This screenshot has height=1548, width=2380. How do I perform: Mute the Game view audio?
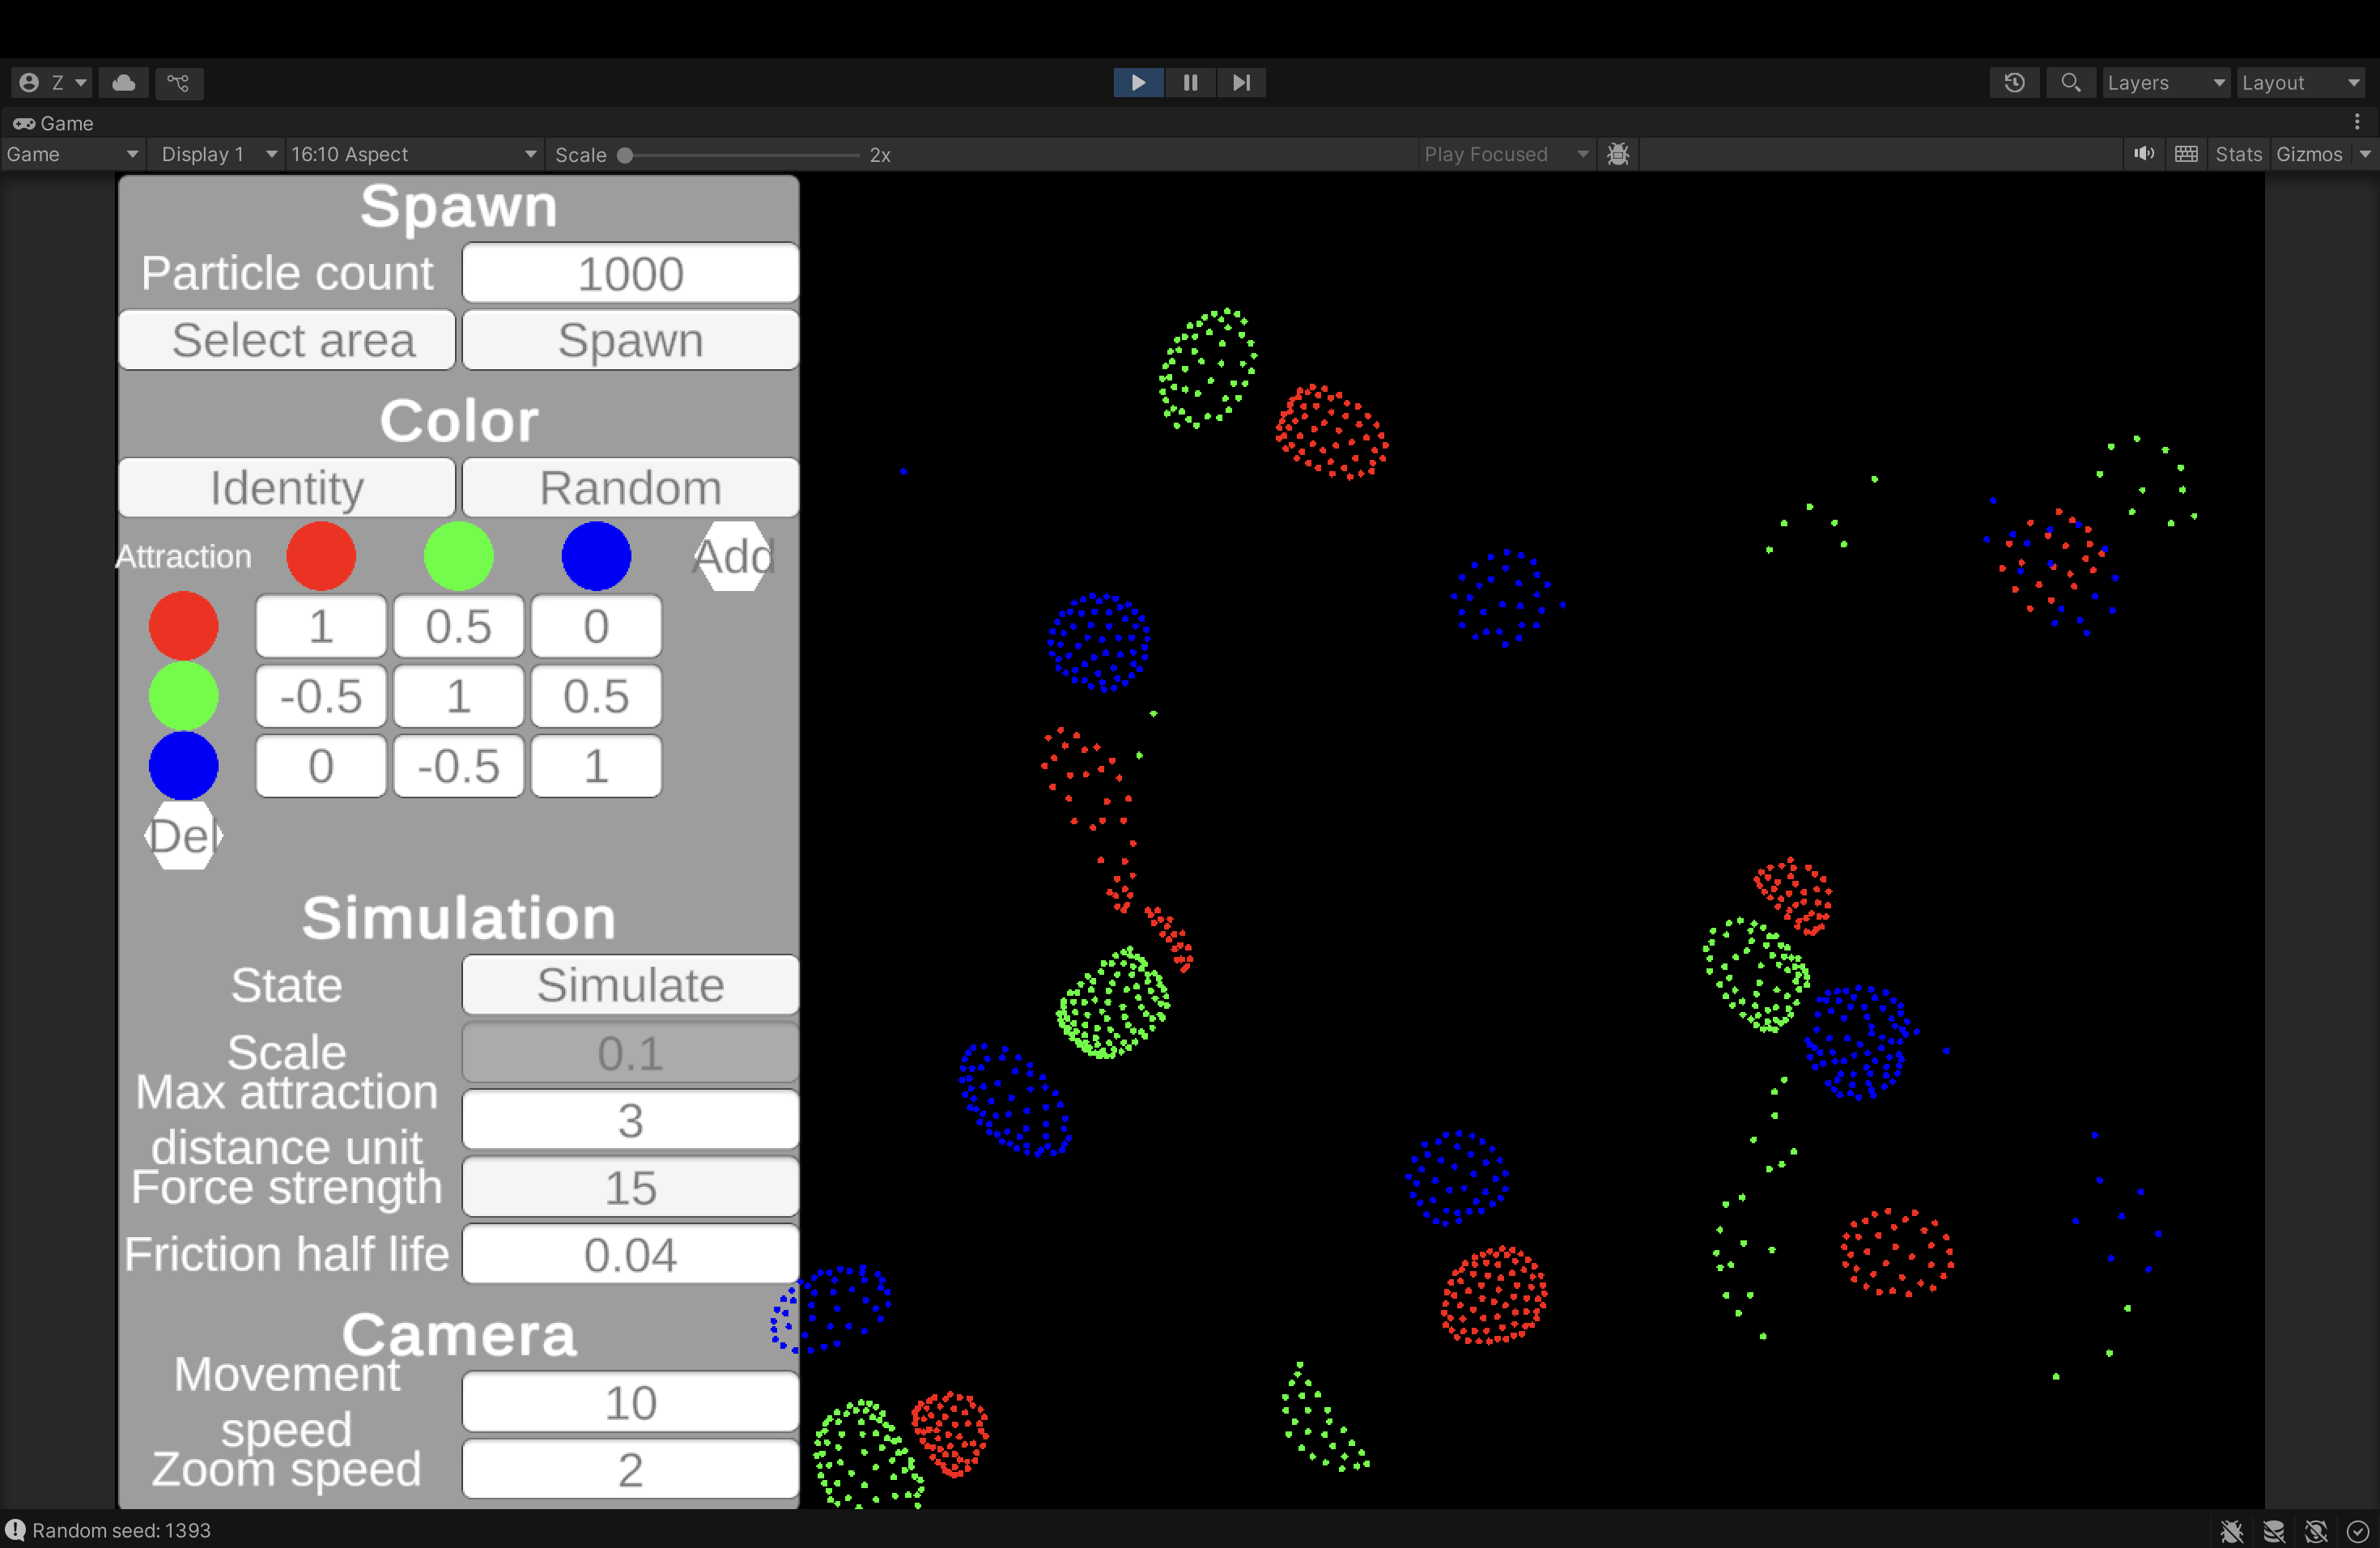(2144, 154)
